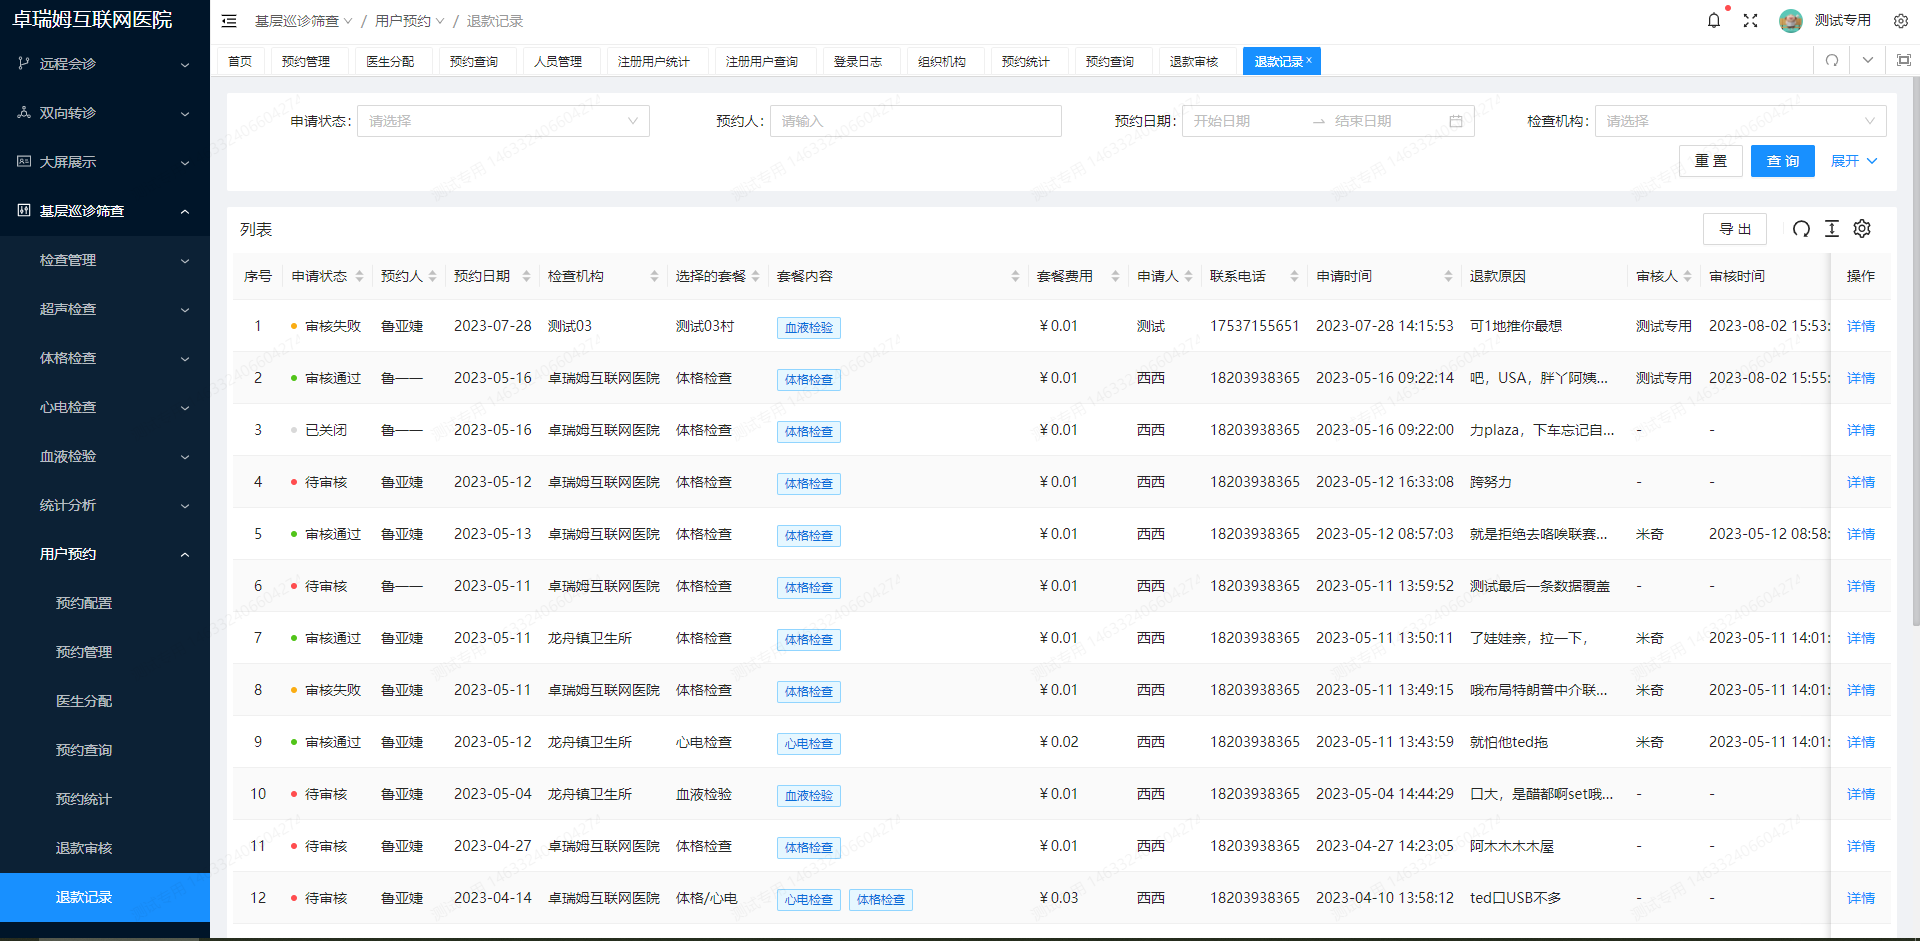The image size is (1920, 941).
Task: Close the 退款记录 tab
Action: point(1309,60)
